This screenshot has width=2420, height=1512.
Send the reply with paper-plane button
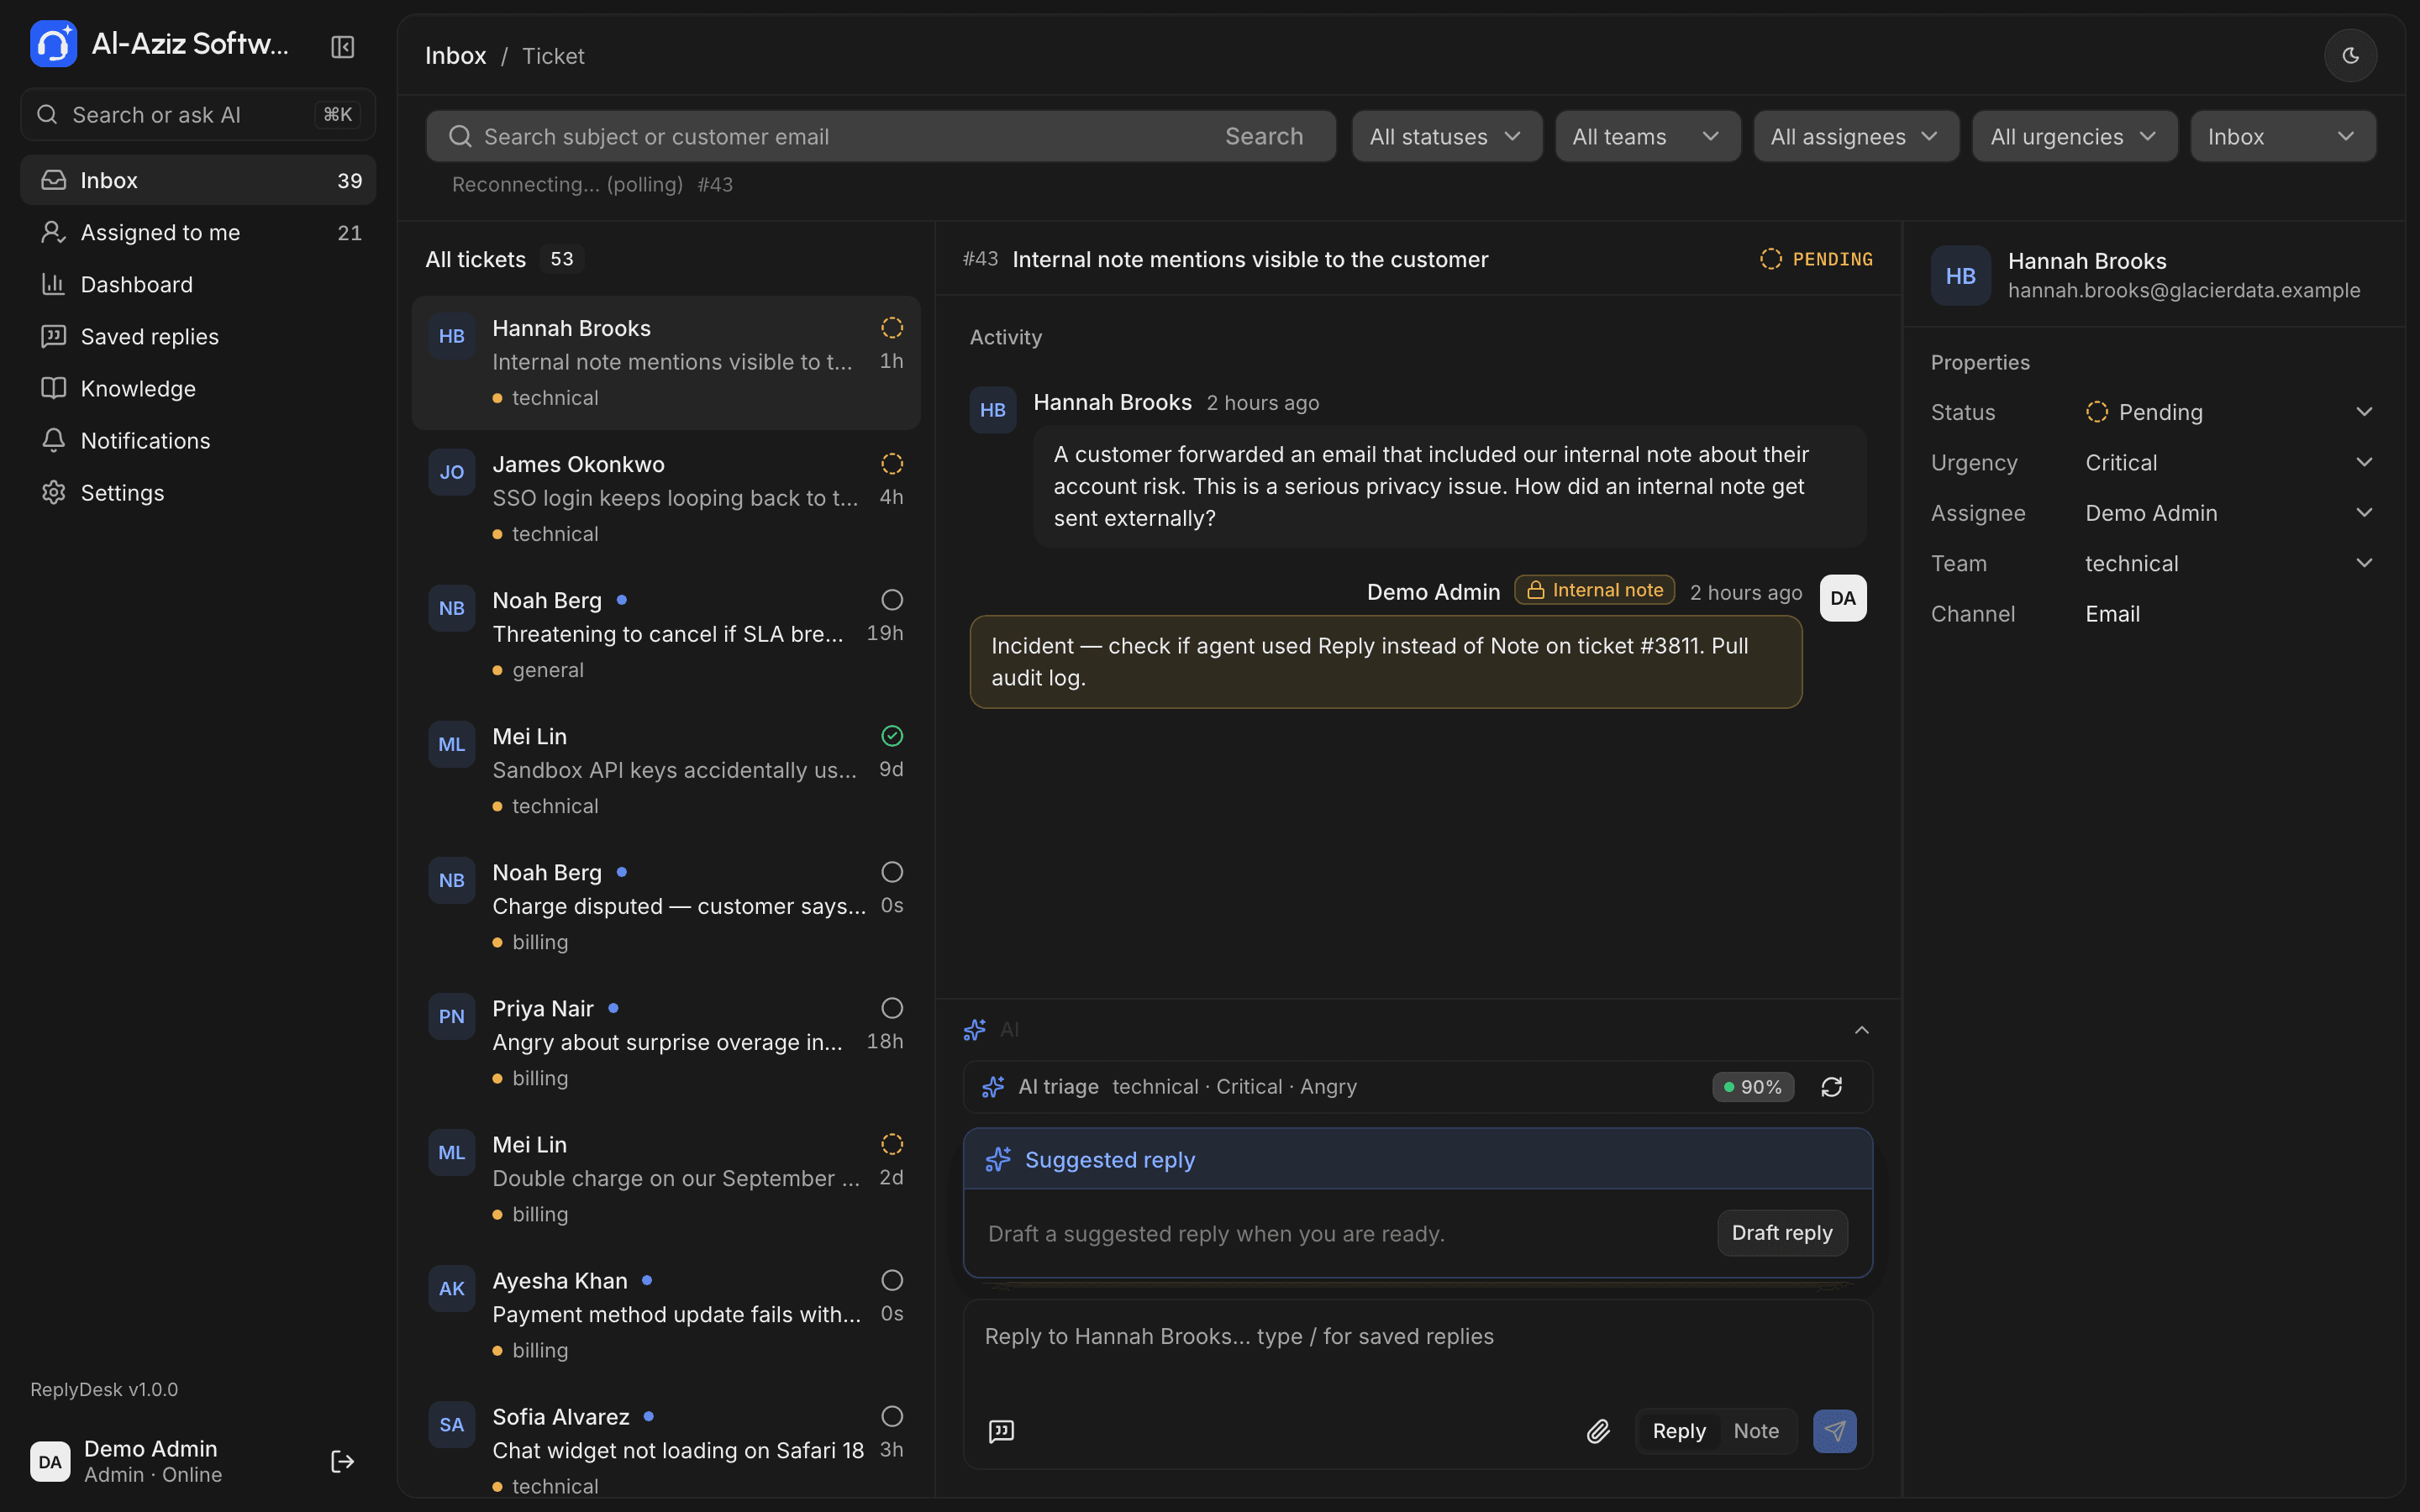point(1835,1431)
